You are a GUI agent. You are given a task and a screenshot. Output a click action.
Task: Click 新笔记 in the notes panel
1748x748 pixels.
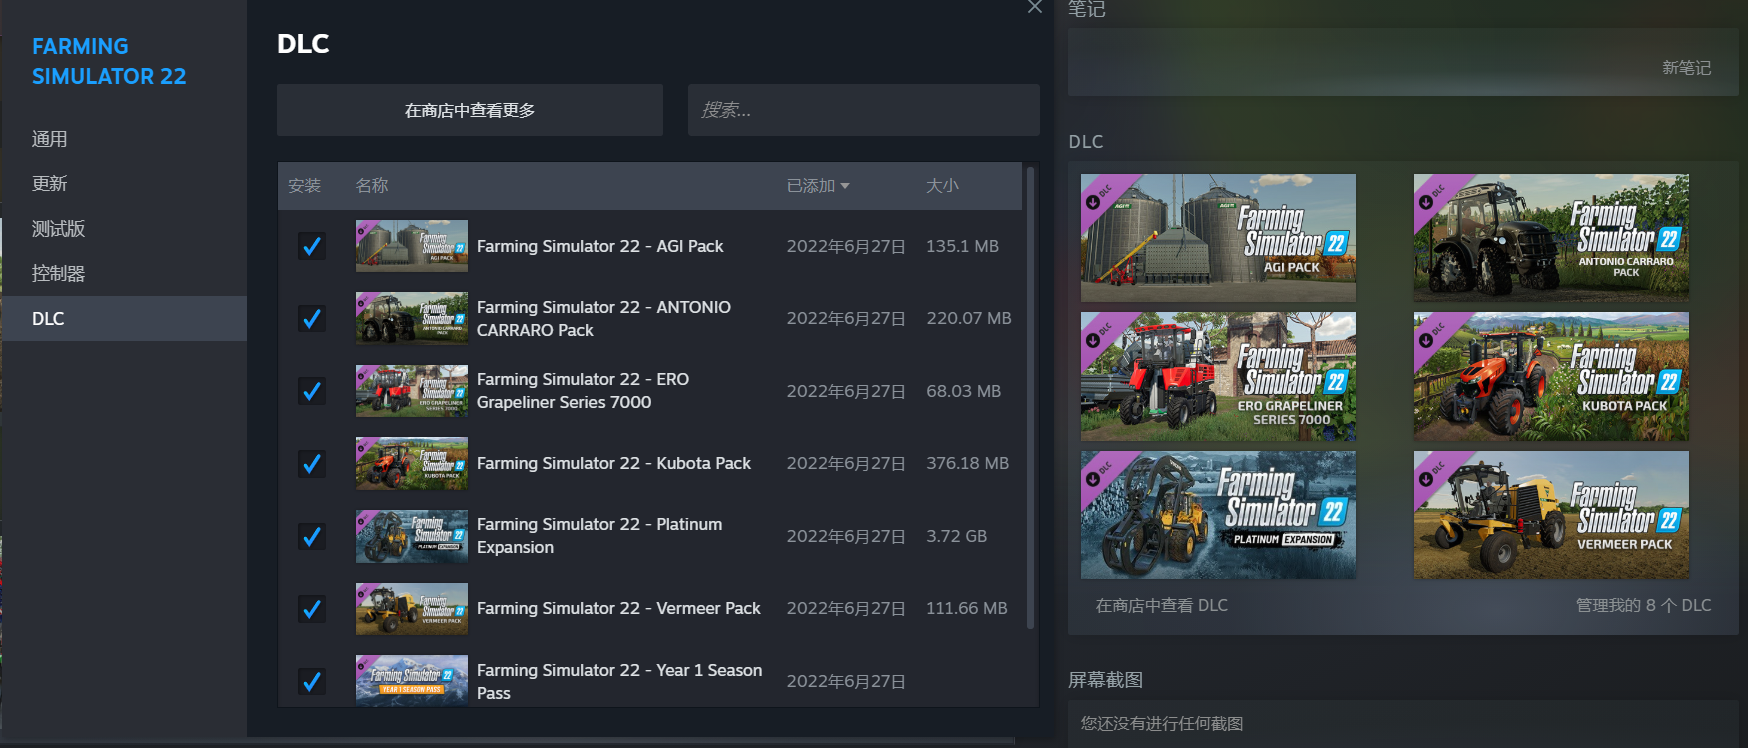pyautogui.click(x=1686, y=68)
